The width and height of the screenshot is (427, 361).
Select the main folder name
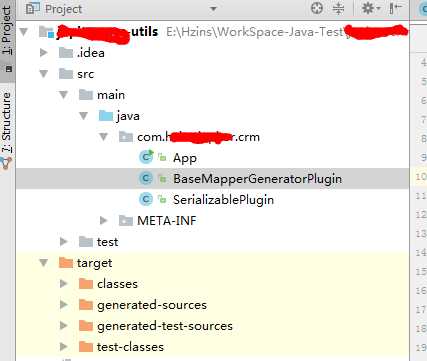[111, 95]
